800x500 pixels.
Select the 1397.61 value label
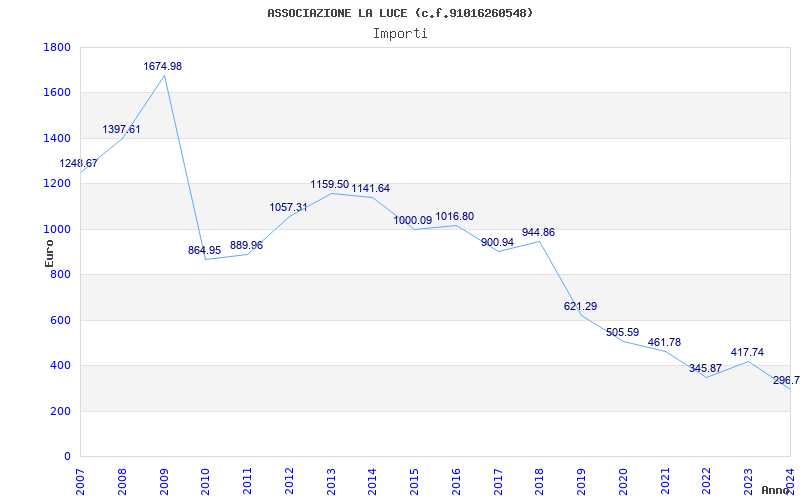pyautogui.click(x=121, y=130)
